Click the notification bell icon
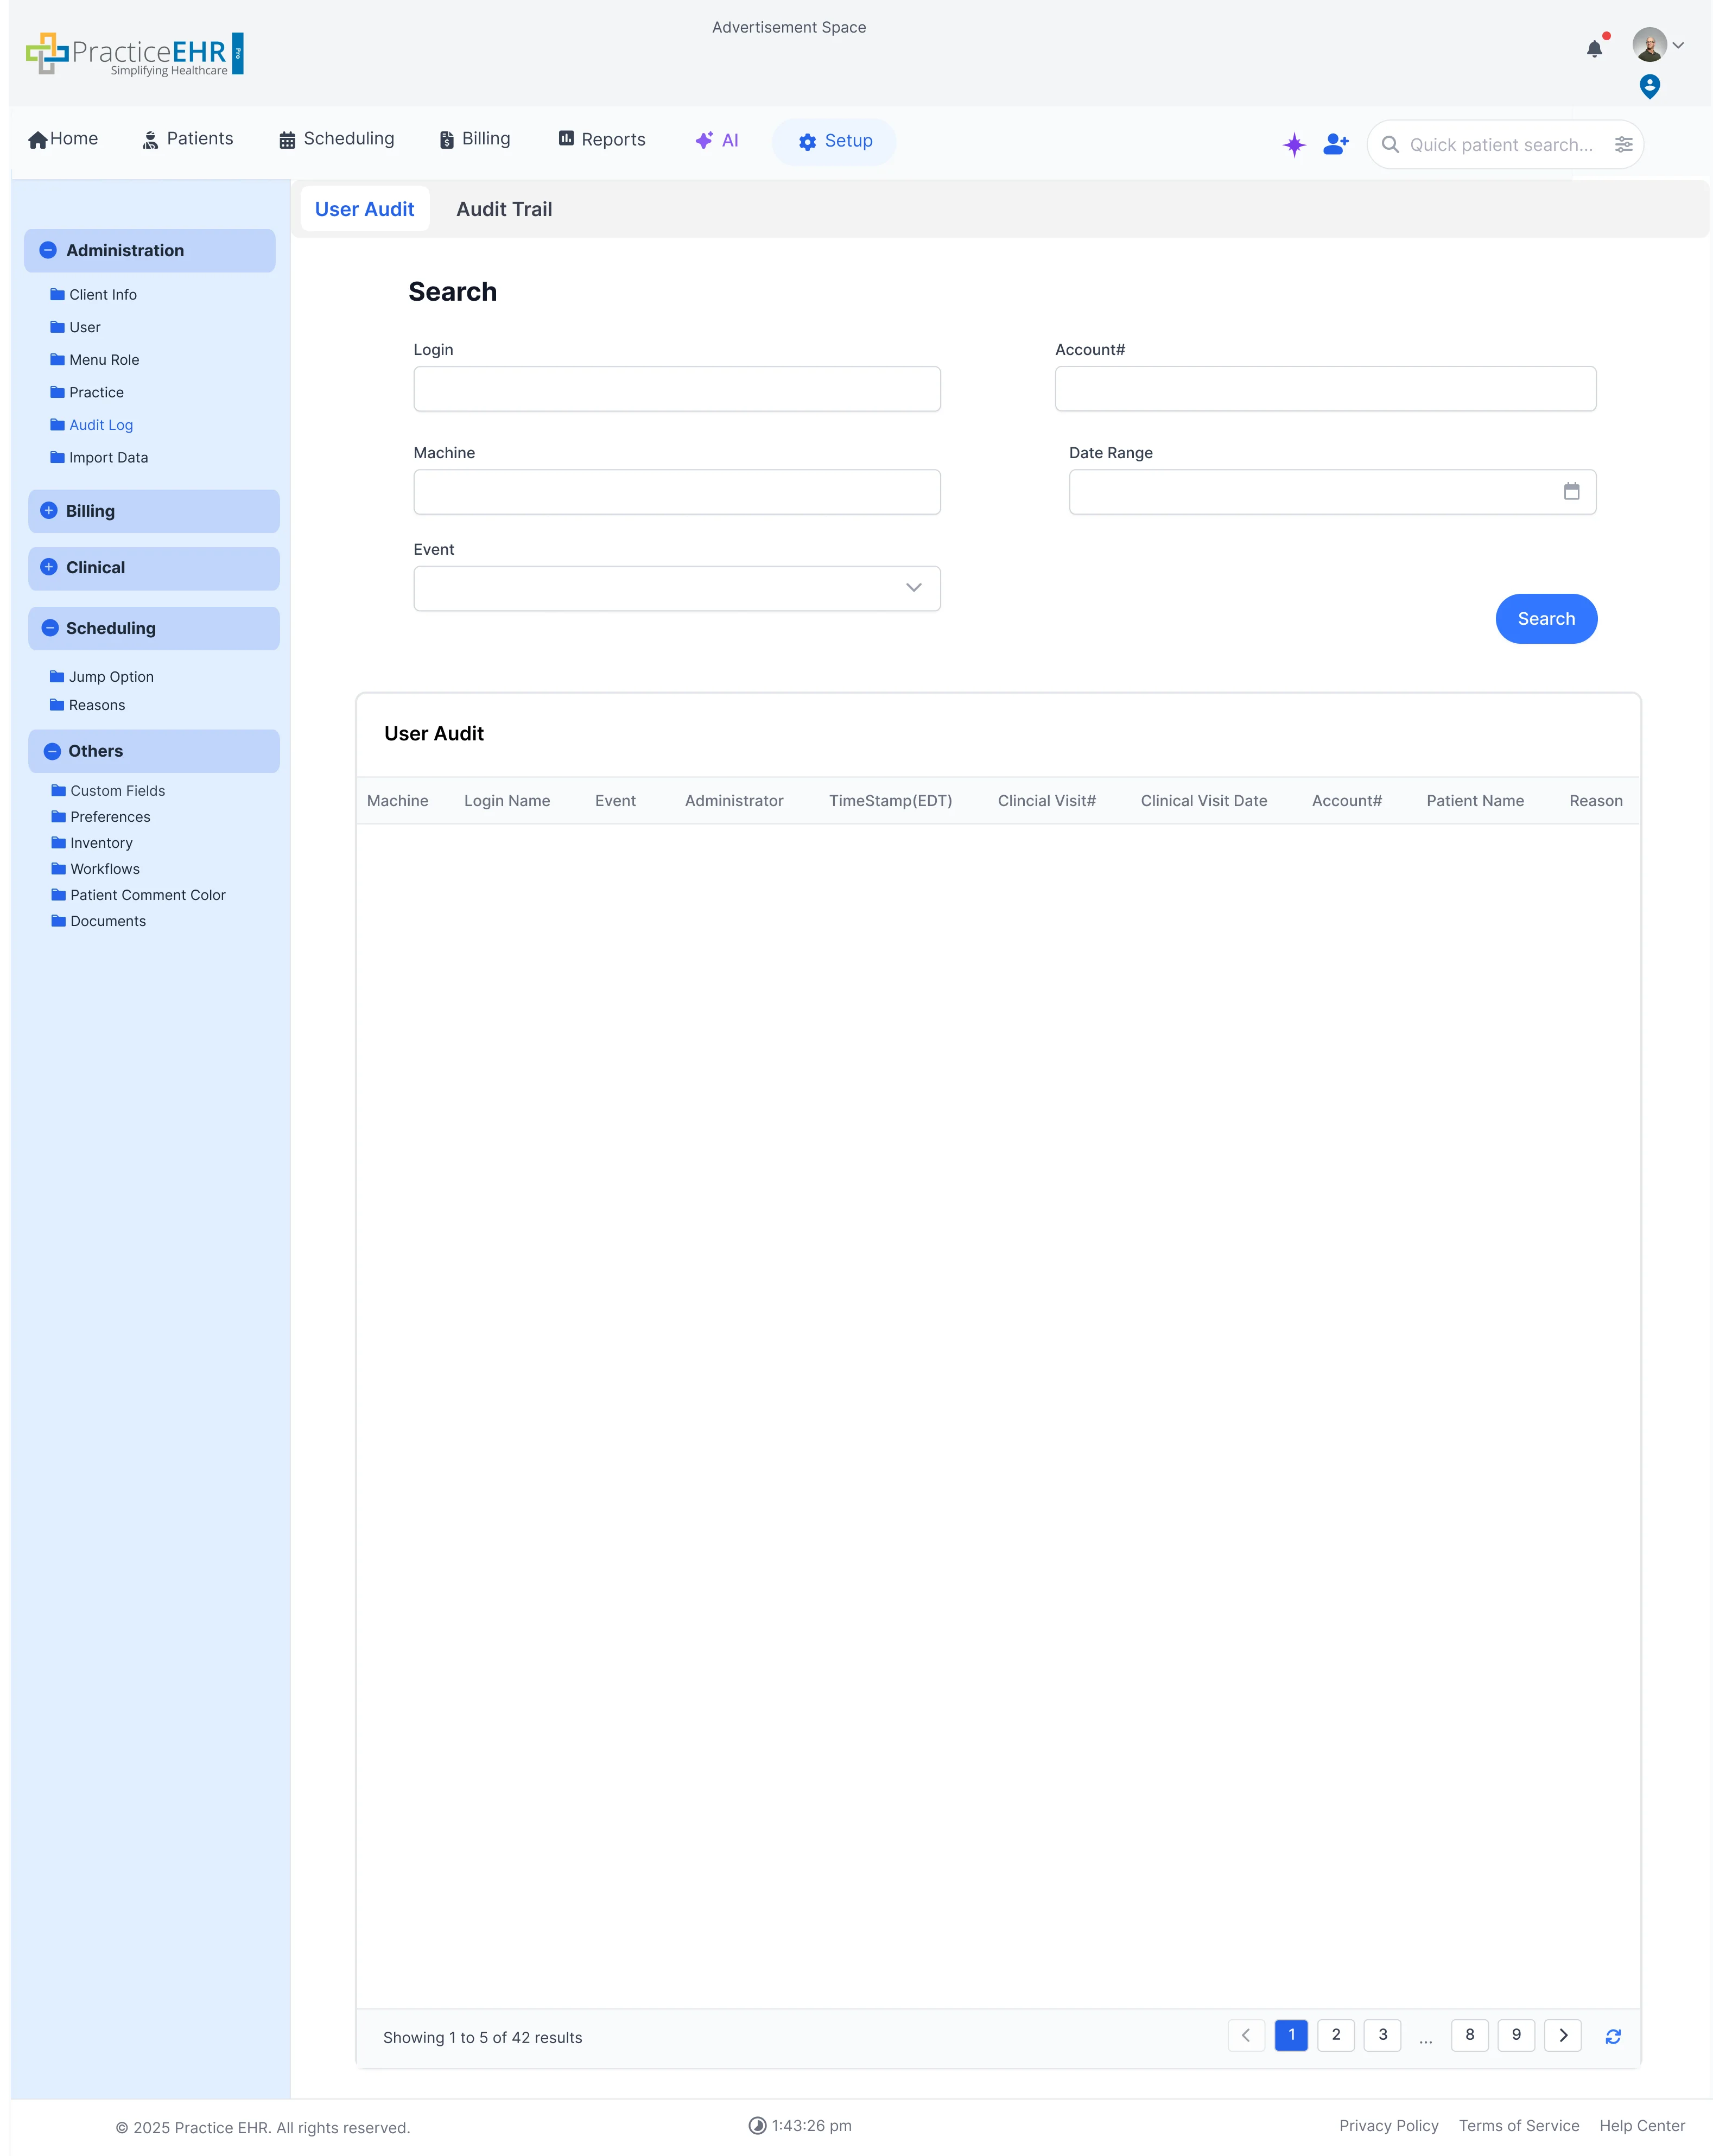 [1594, 48]
